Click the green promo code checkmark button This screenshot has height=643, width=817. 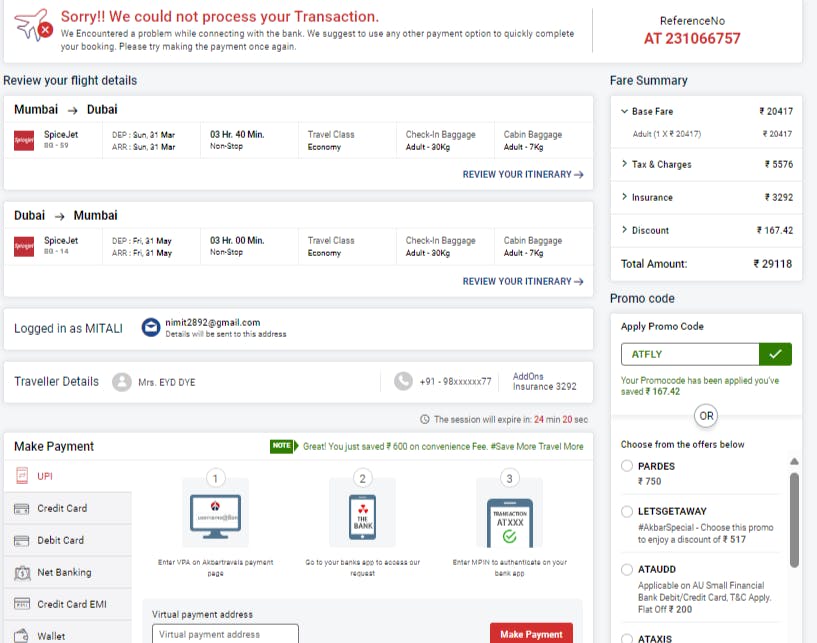(775, 354)
